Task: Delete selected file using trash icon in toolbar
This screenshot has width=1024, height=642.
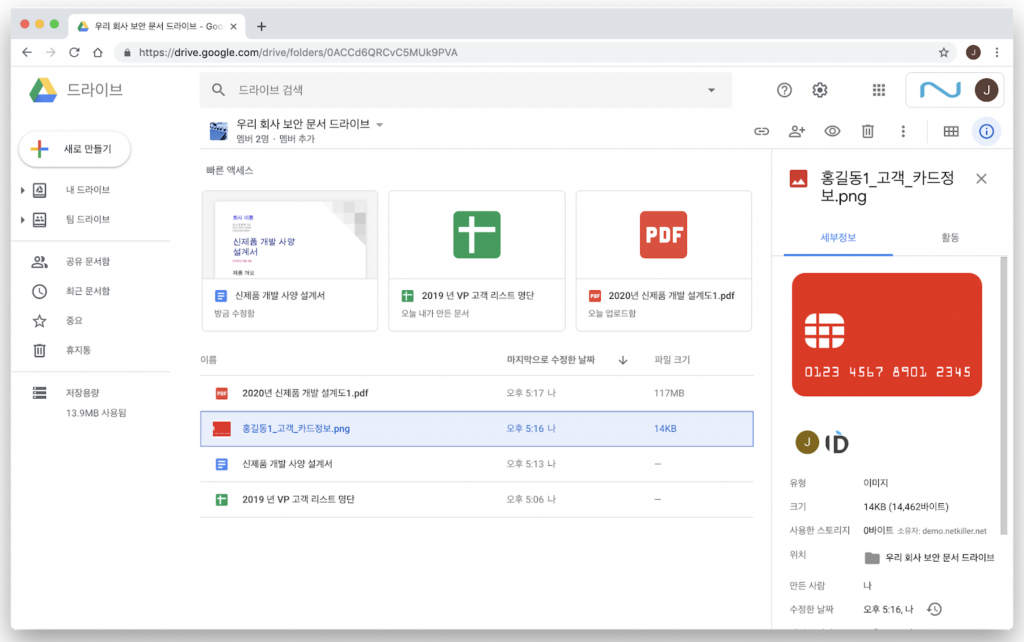Action: coord(866,131)
